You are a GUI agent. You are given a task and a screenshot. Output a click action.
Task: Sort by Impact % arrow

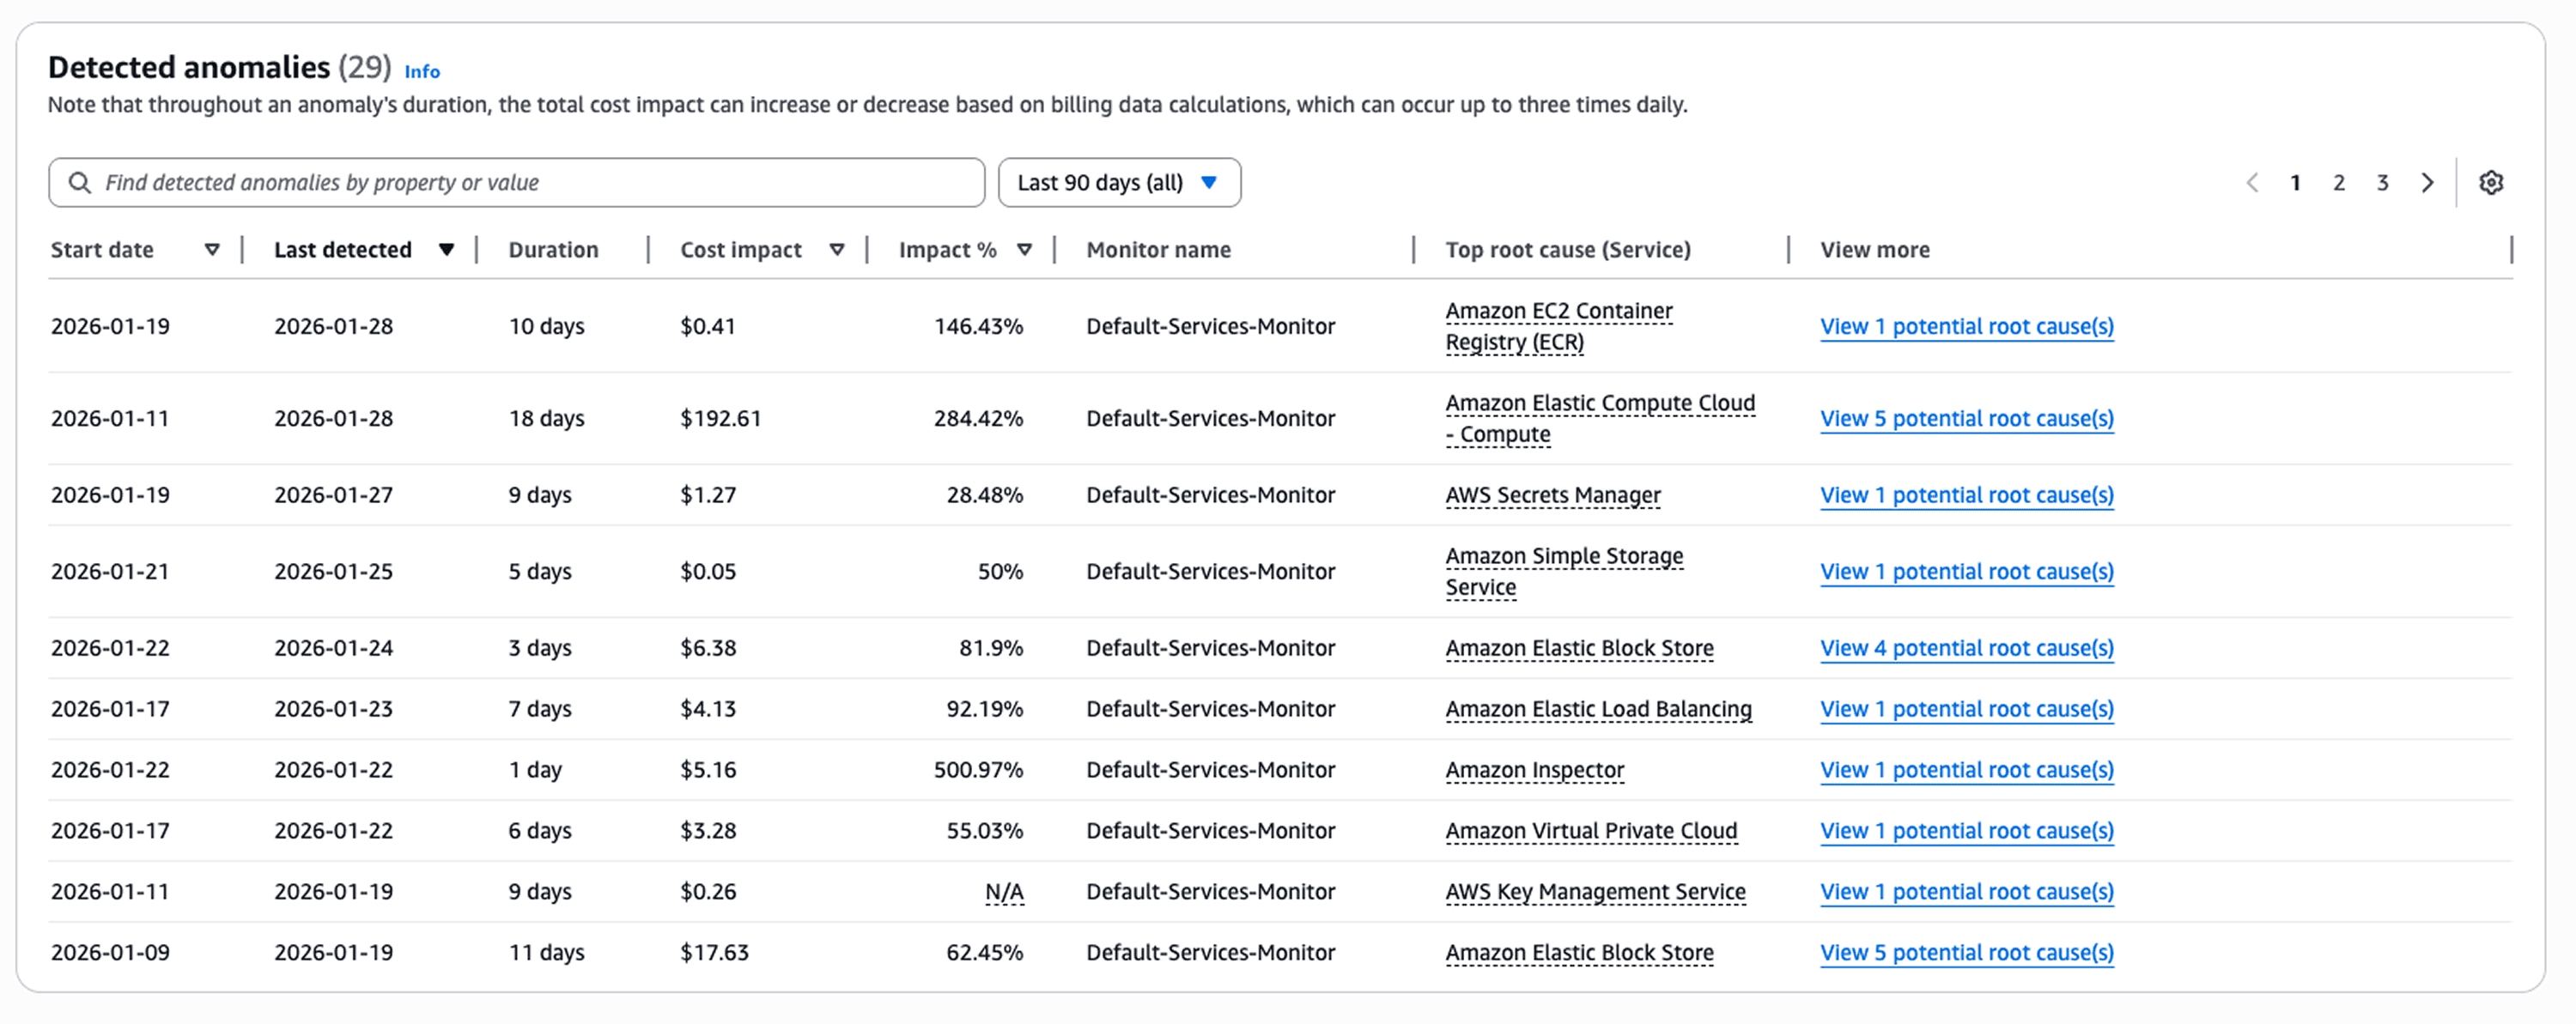[1024, 250]
